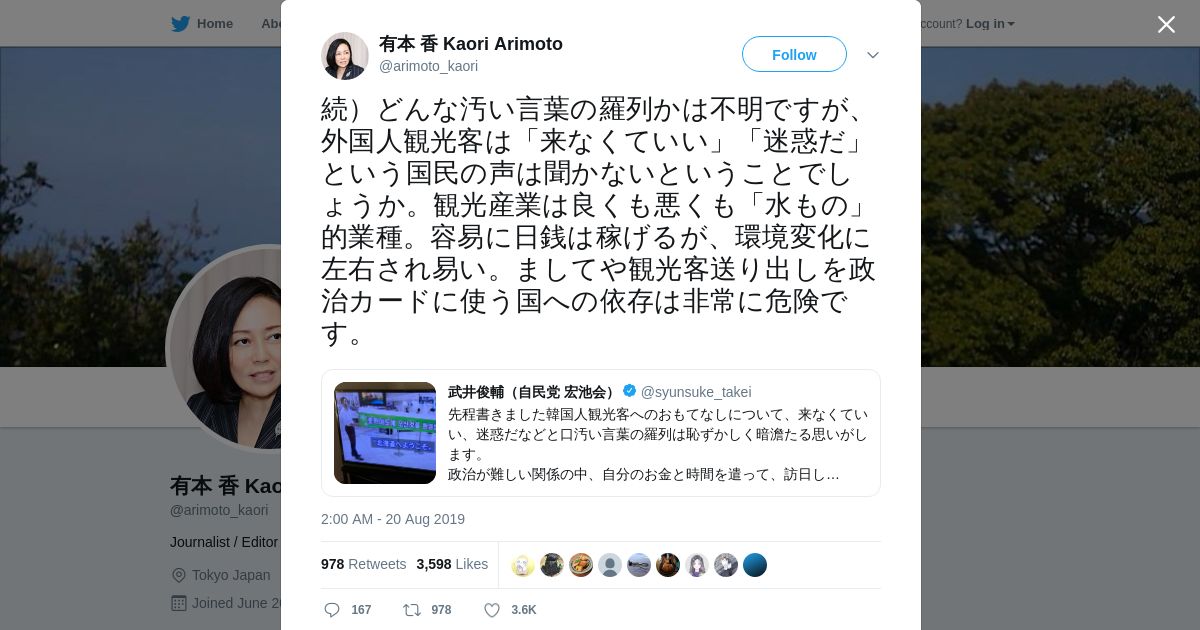
Task: Open the Twitter bird Home icon
Action: [180, 24]
